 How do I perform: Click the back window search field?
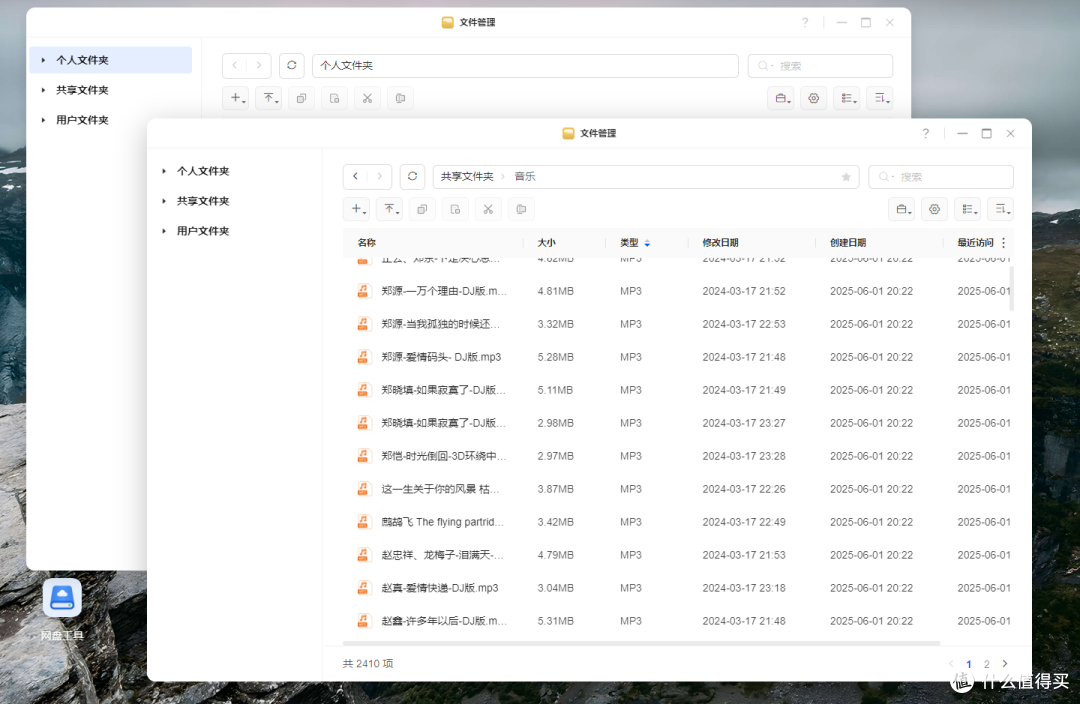[820, 66]
